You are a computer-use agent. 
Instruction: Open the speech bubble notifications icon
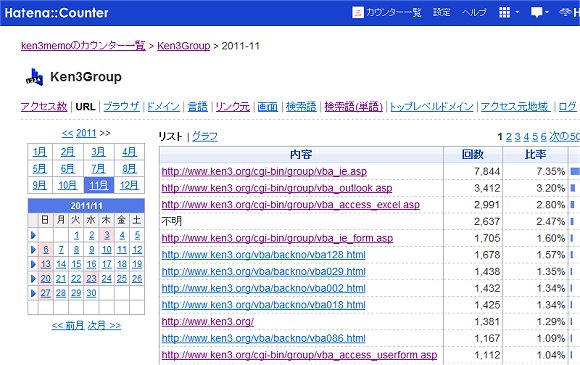click(536, 13)
